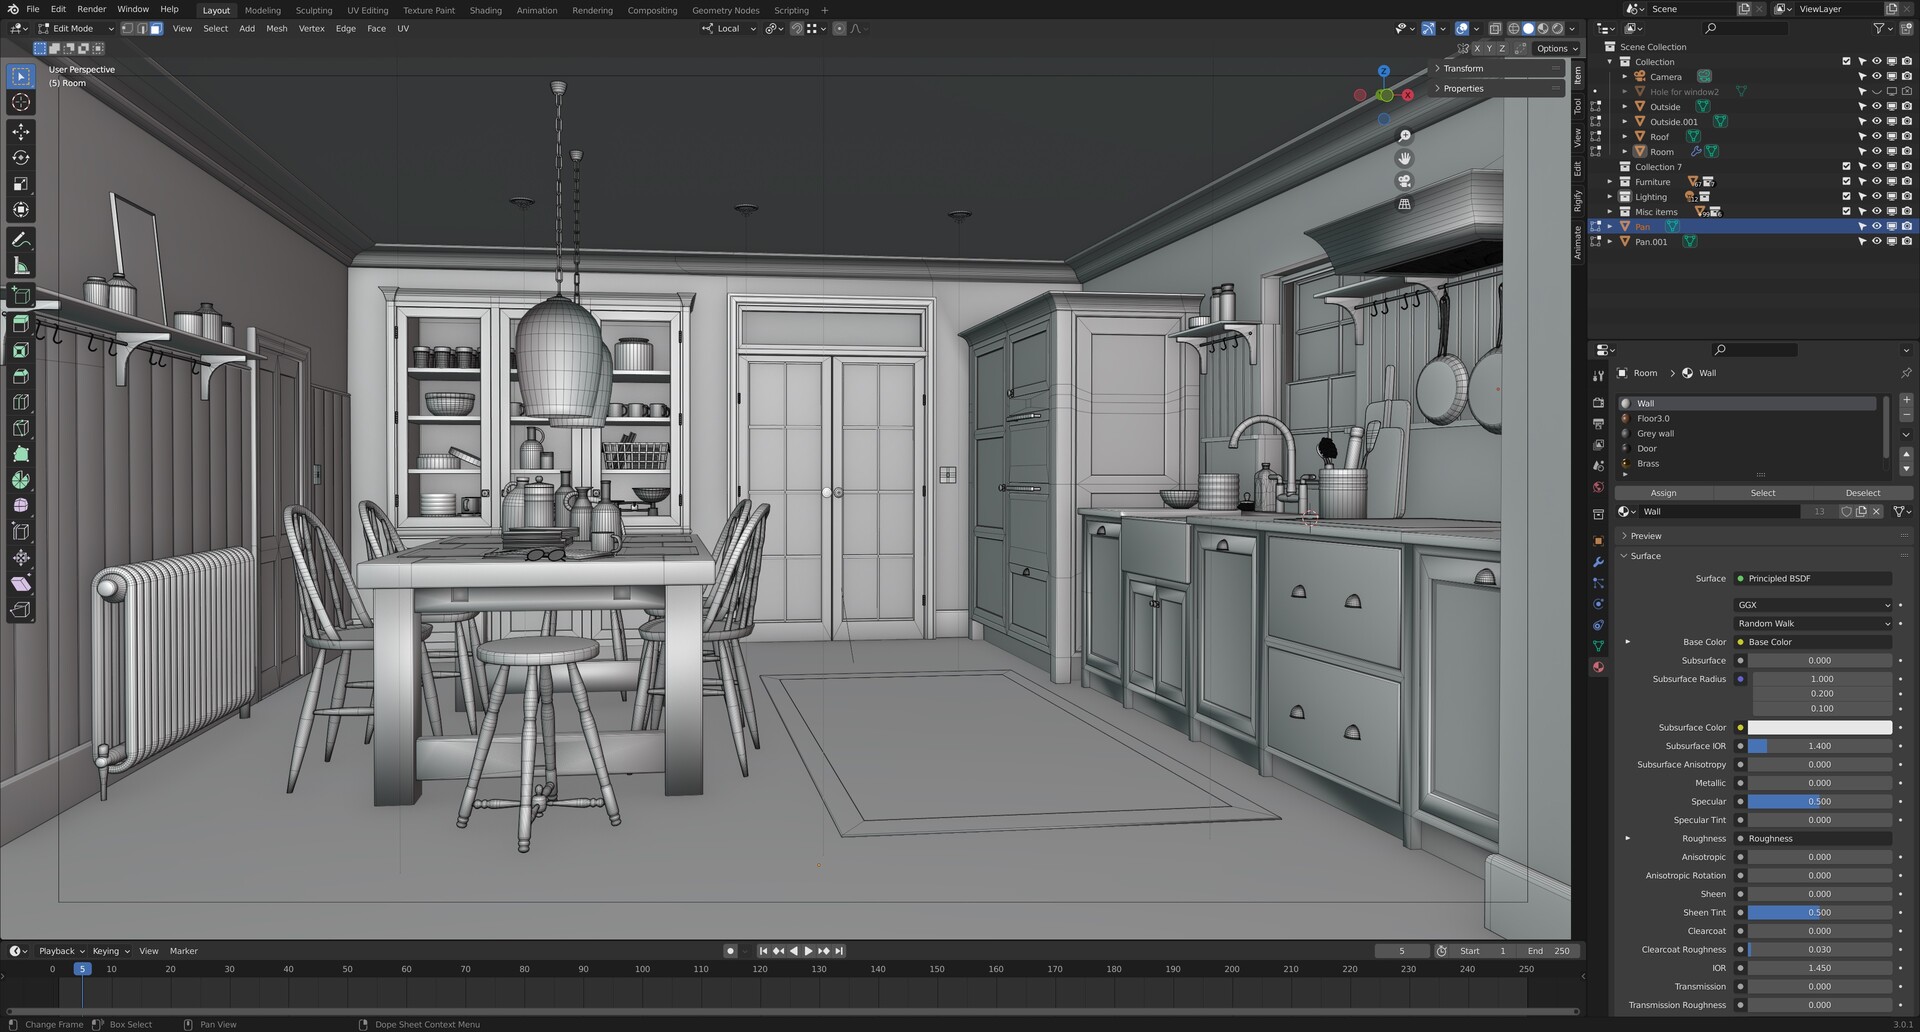Click the Assign material button

coord(1664,493)
